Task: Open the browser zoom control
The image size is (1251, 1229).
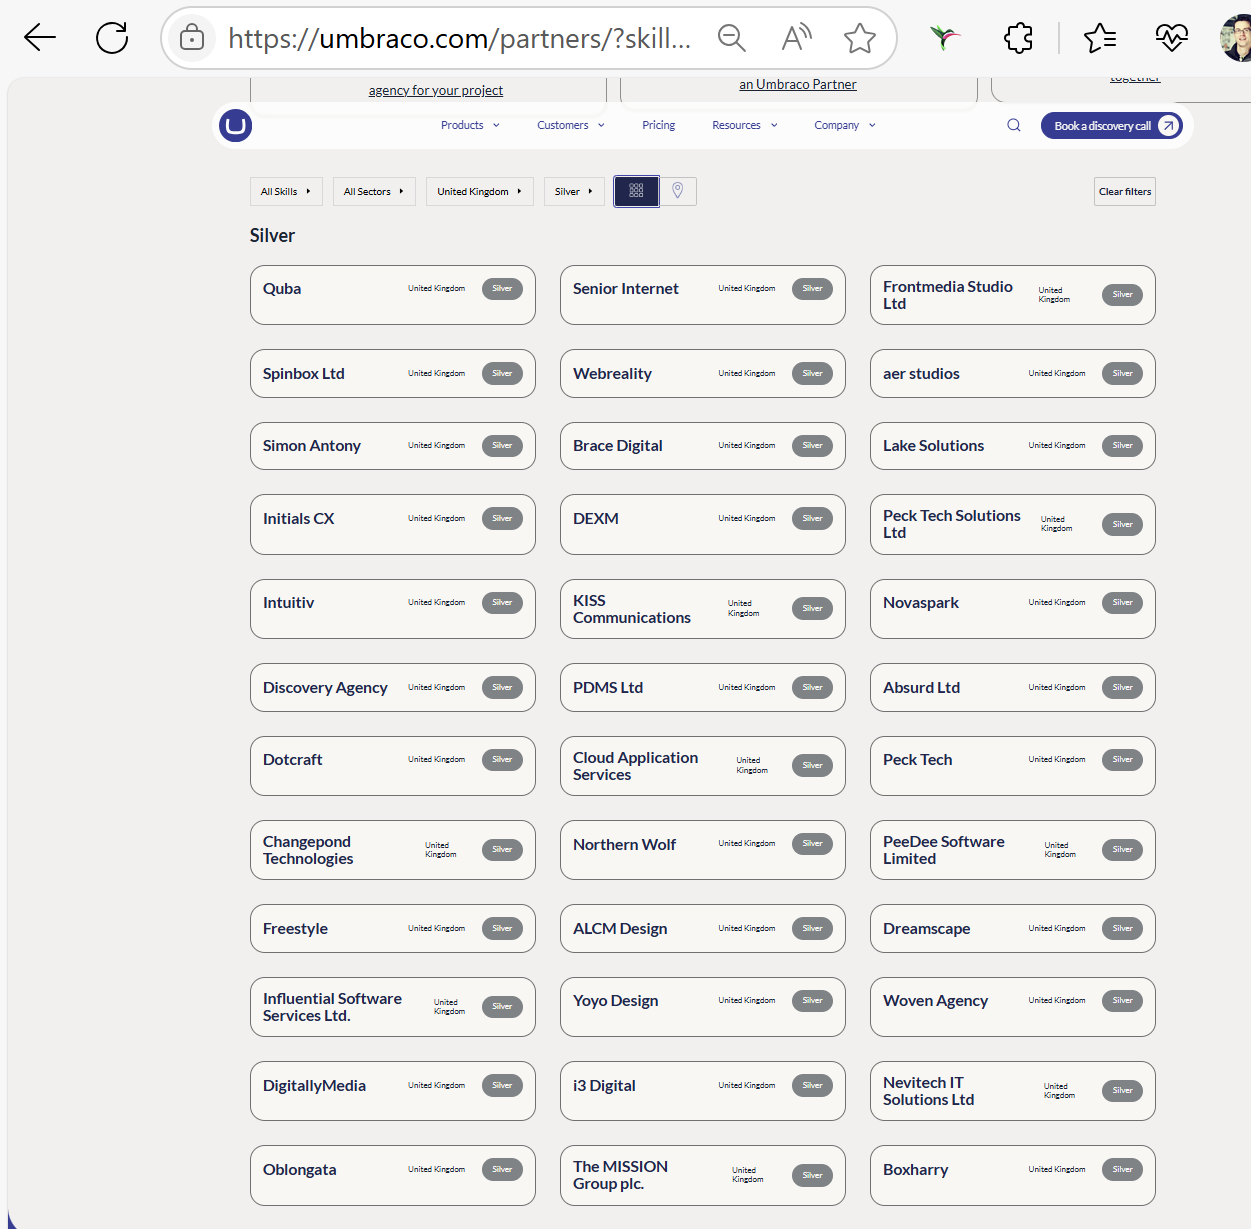Action: [x=732, y=38]
